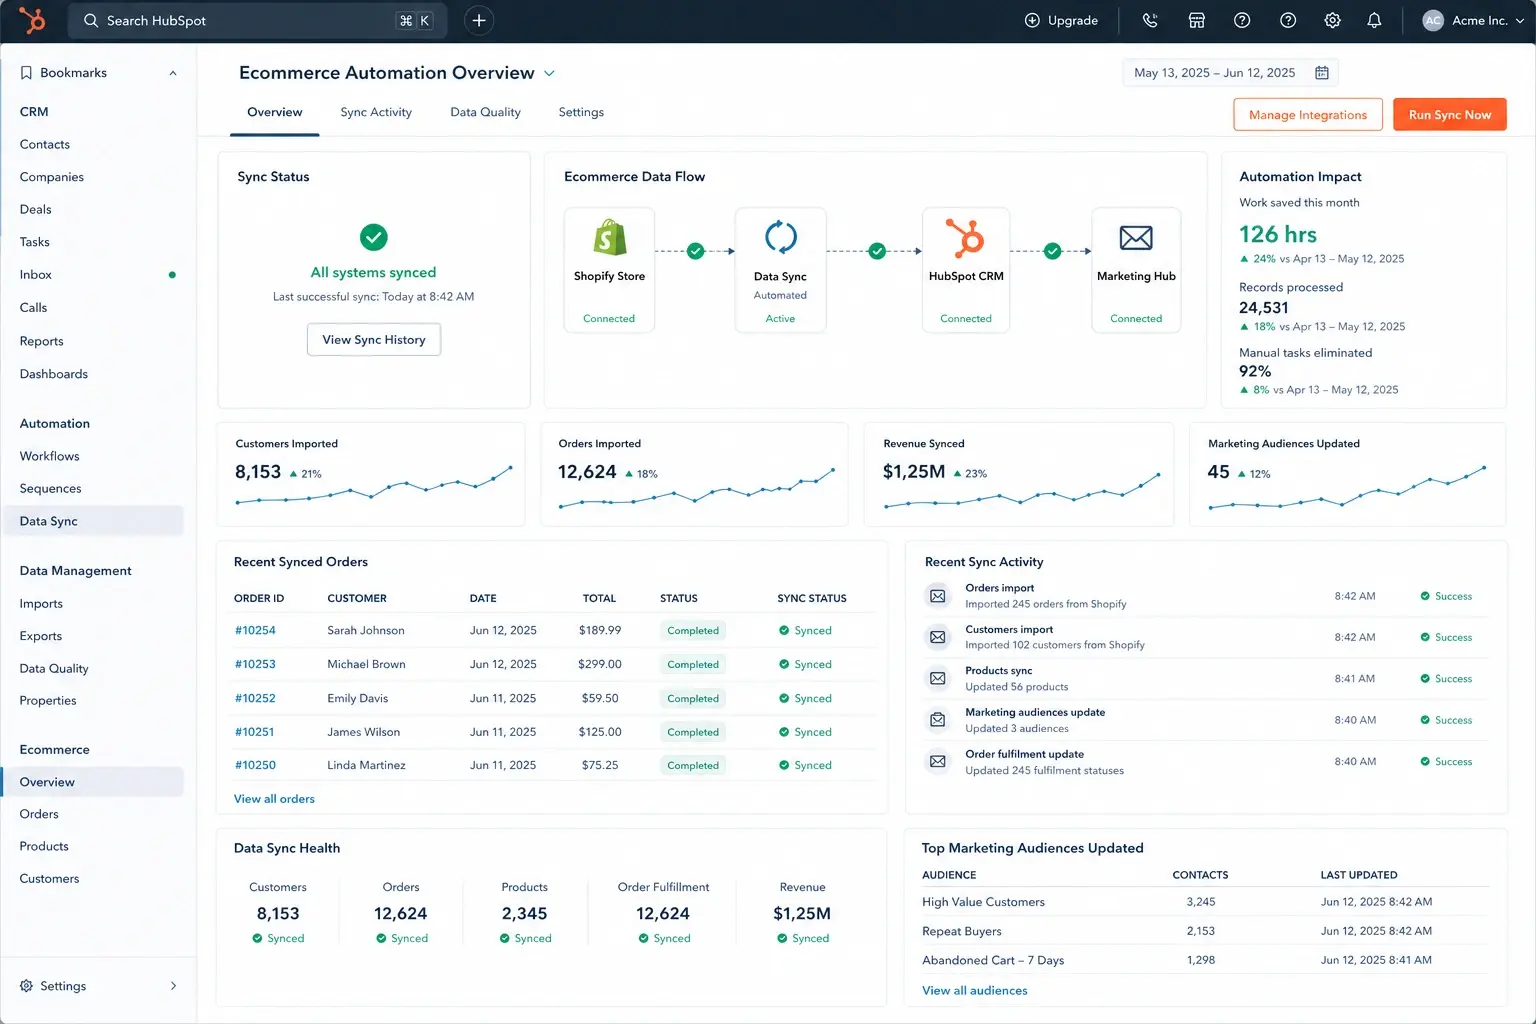Click the Abandoned Cart – 7 Days audience

(993, 960)
